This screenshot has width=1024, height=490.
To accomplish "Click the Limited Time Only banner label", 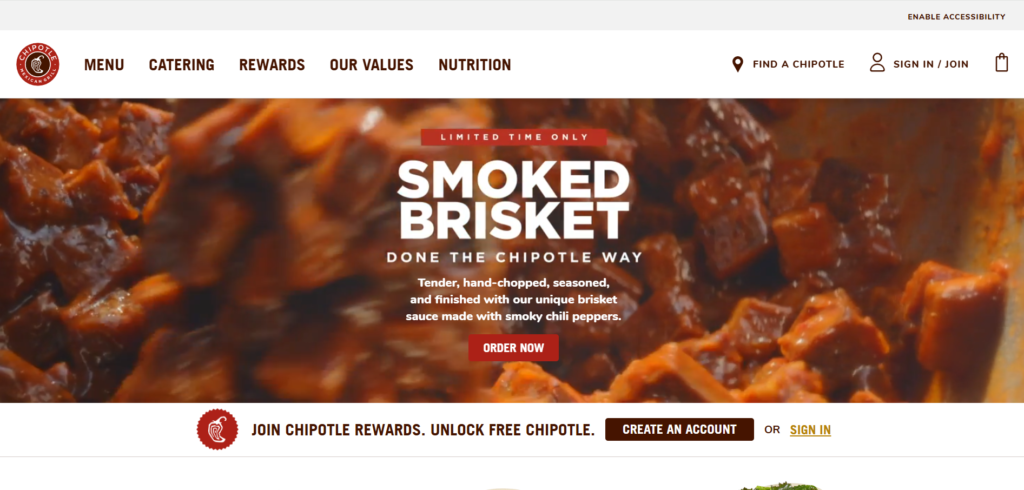I will point(514,137).
